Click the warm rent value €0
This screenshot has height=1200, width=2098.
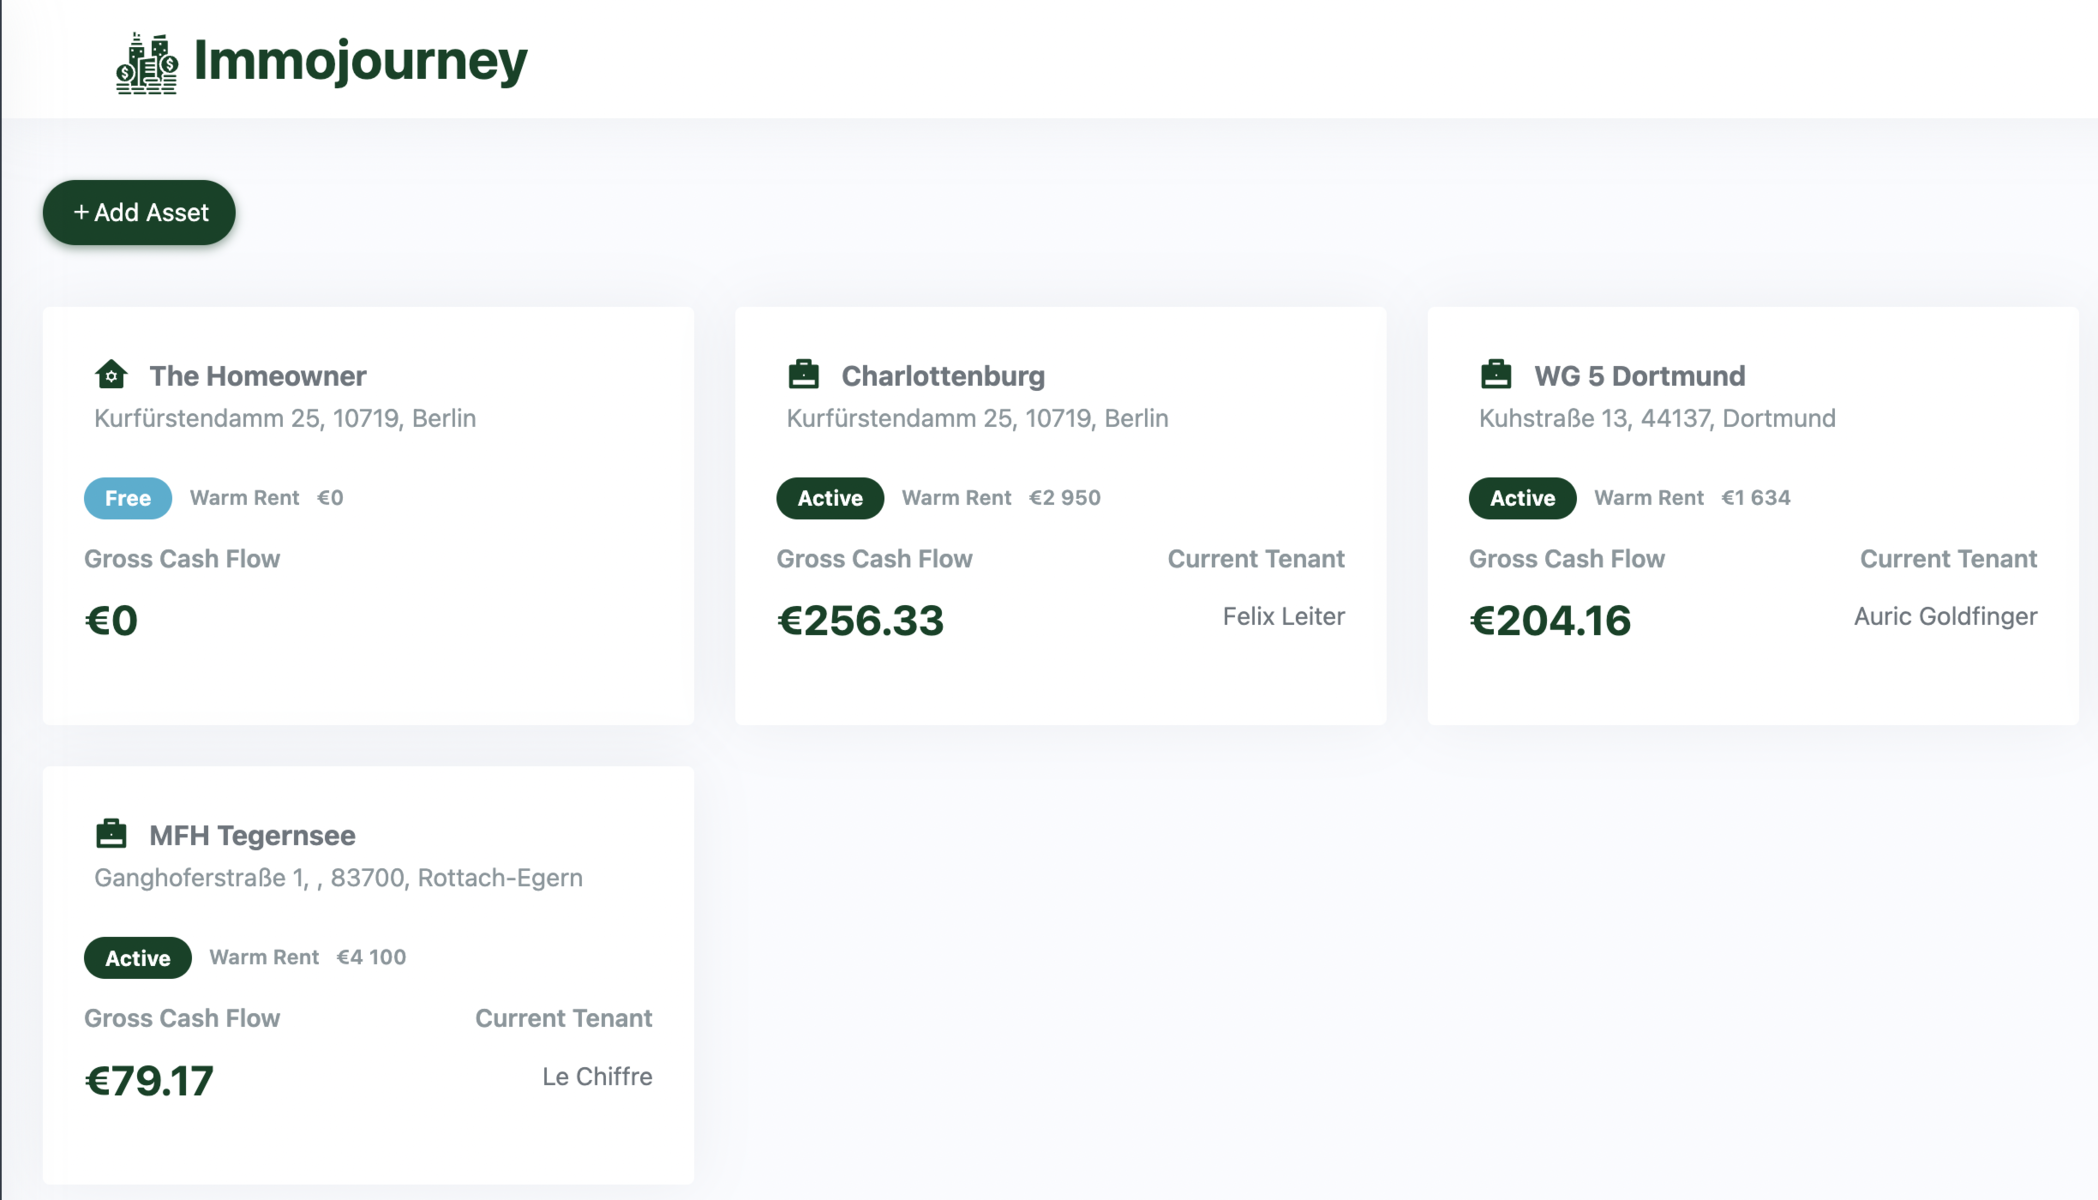point(330,498)
